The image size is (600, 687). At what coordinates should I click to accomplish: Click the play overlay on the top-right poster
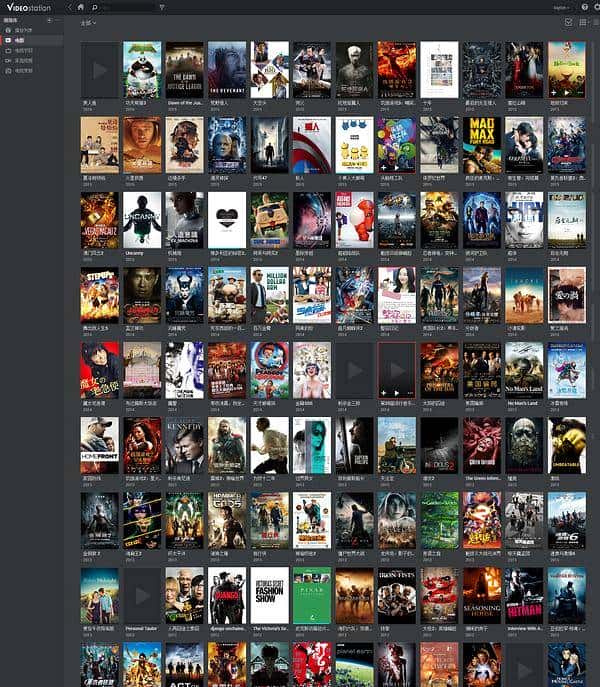(x=566, y=92)
